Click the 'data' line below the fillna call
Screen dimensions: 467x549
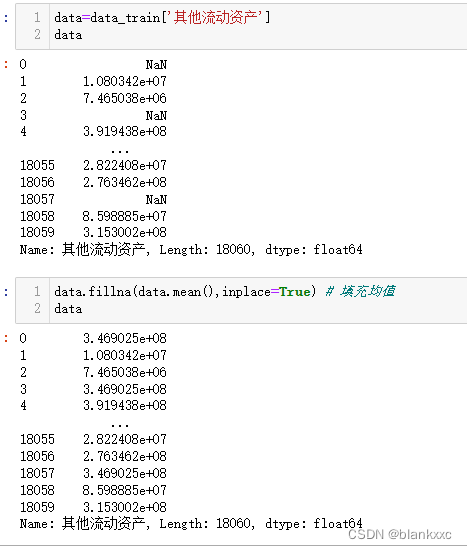68,309
